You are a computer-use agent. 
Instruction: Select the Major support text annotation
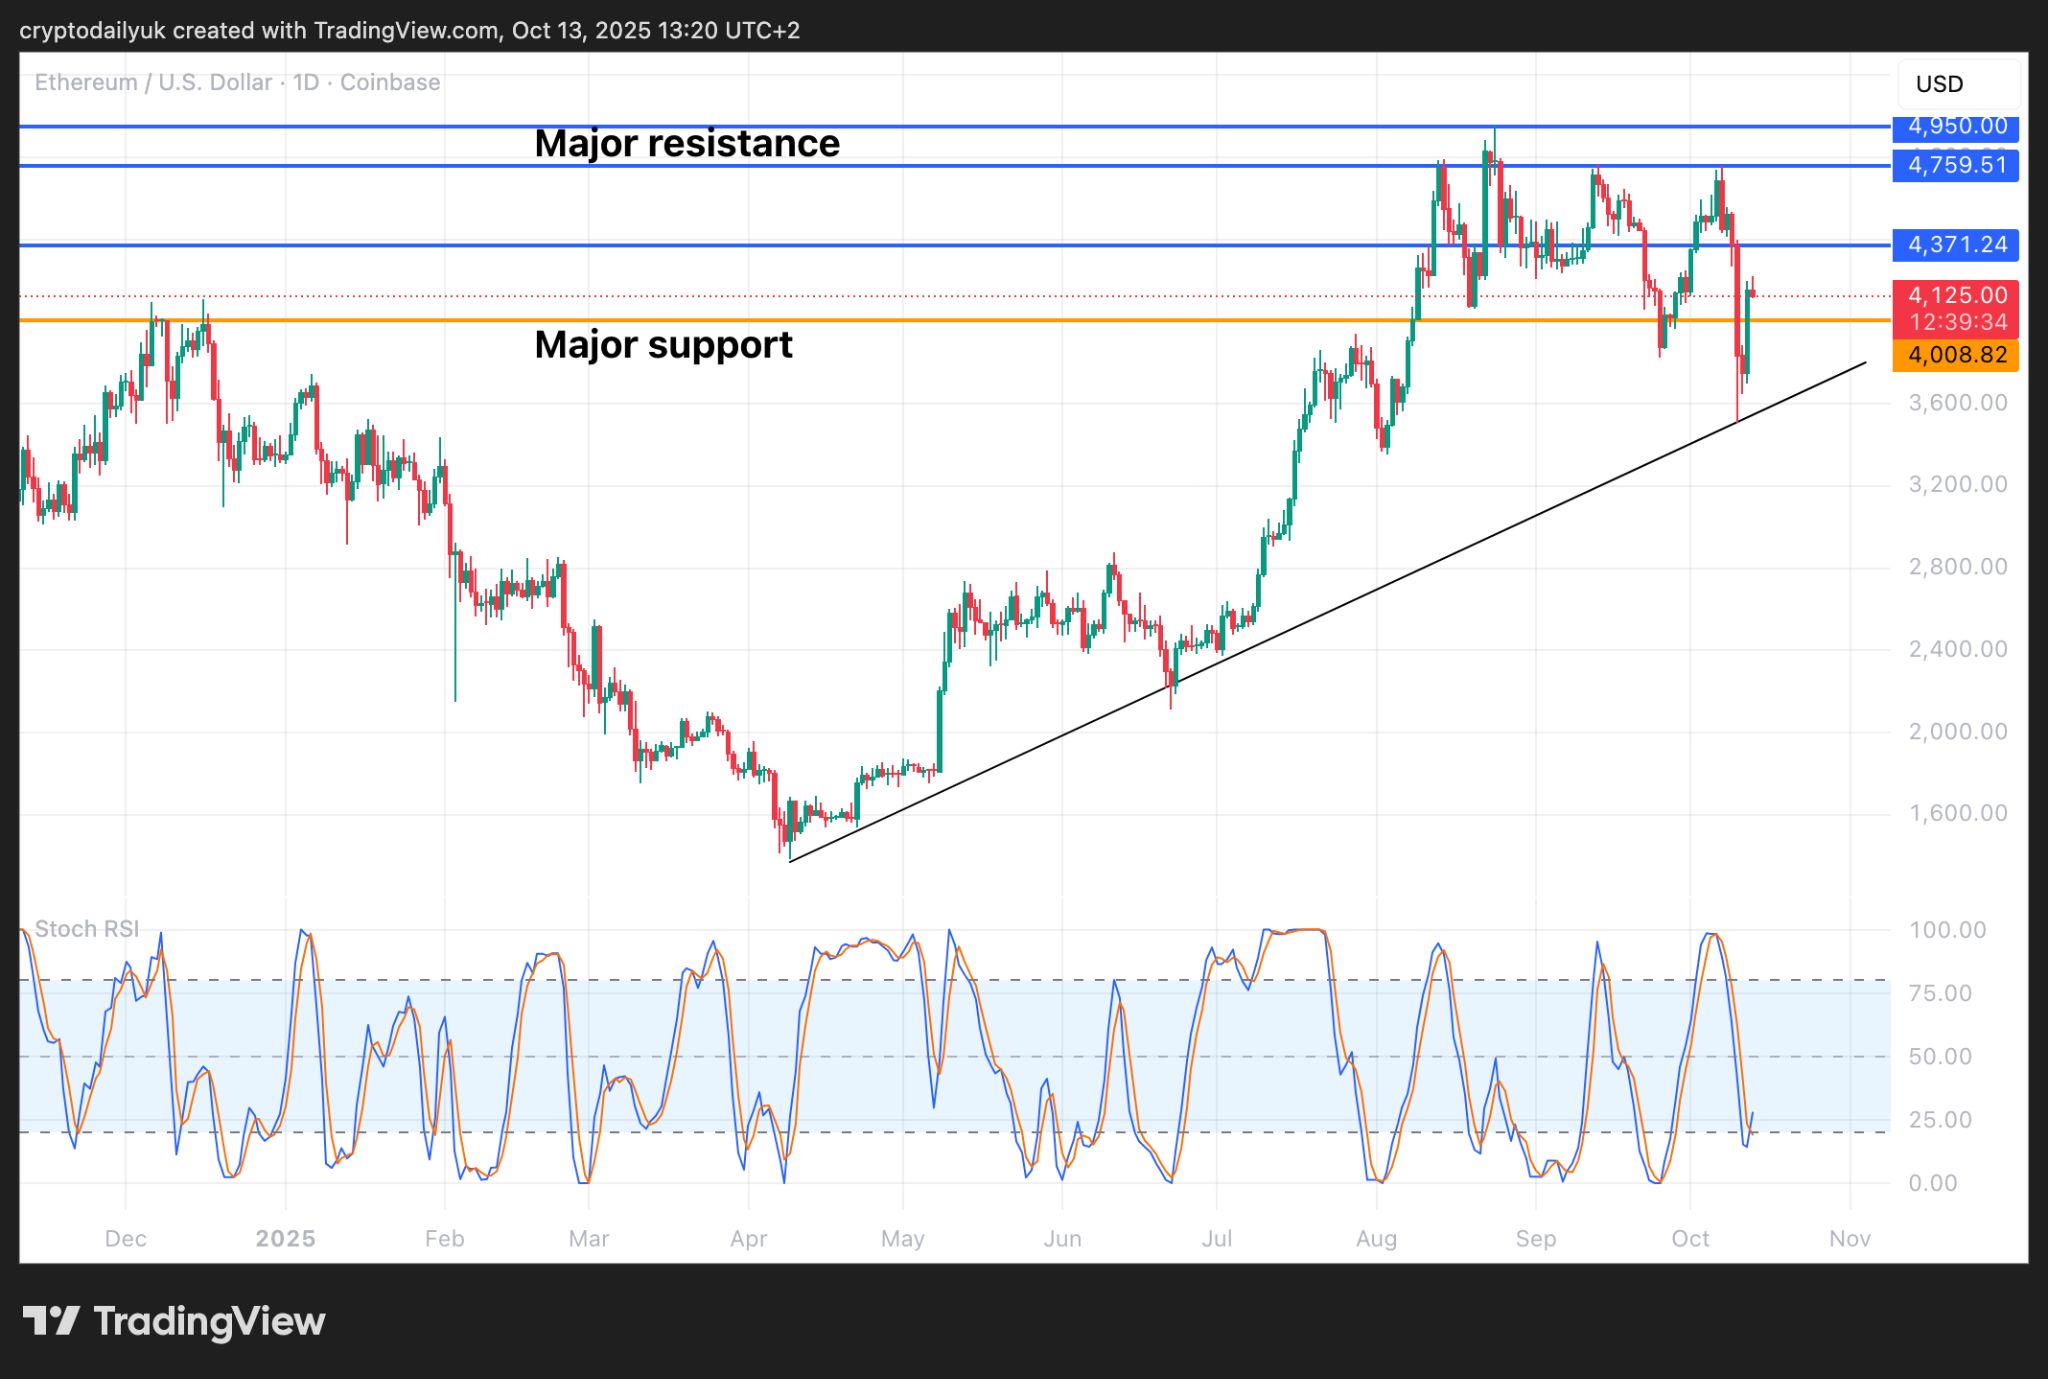click(x=663, y=345)
